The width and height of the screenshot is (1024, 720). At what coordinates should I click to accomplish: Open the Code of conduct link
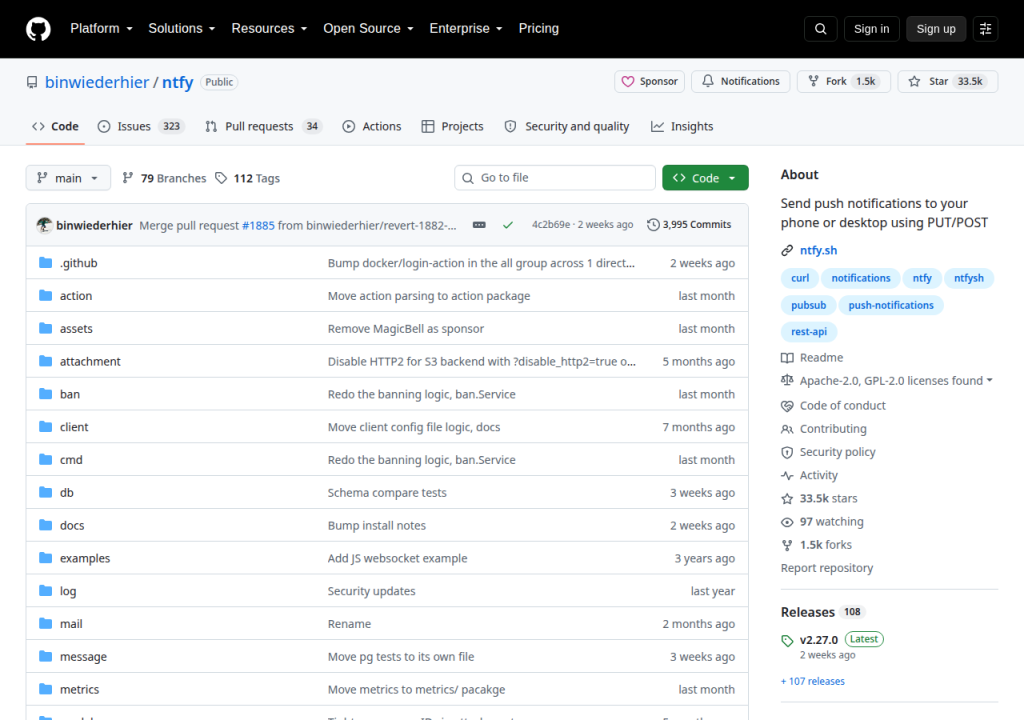pyautogui.click(x=842, y=406)
